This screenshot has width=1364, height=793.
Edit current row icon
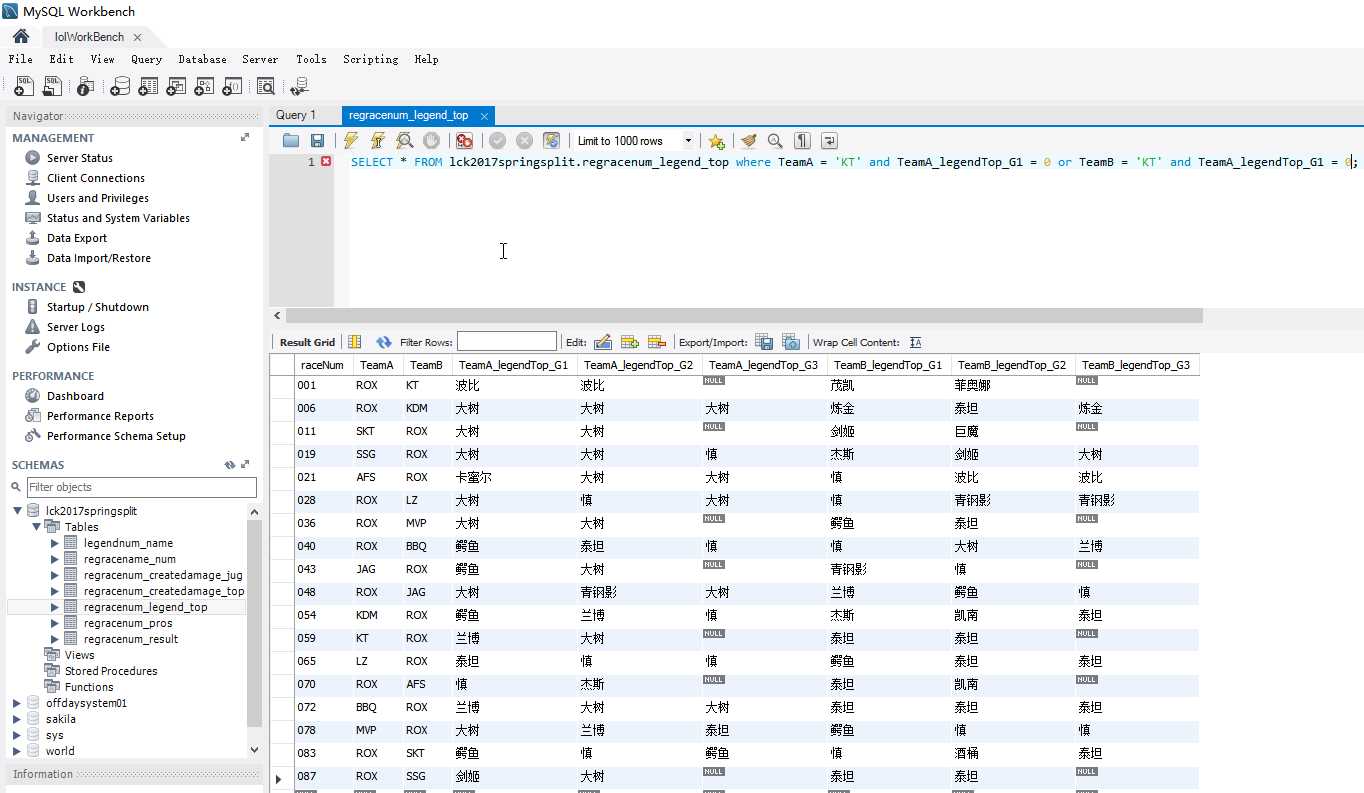point(603,342)
